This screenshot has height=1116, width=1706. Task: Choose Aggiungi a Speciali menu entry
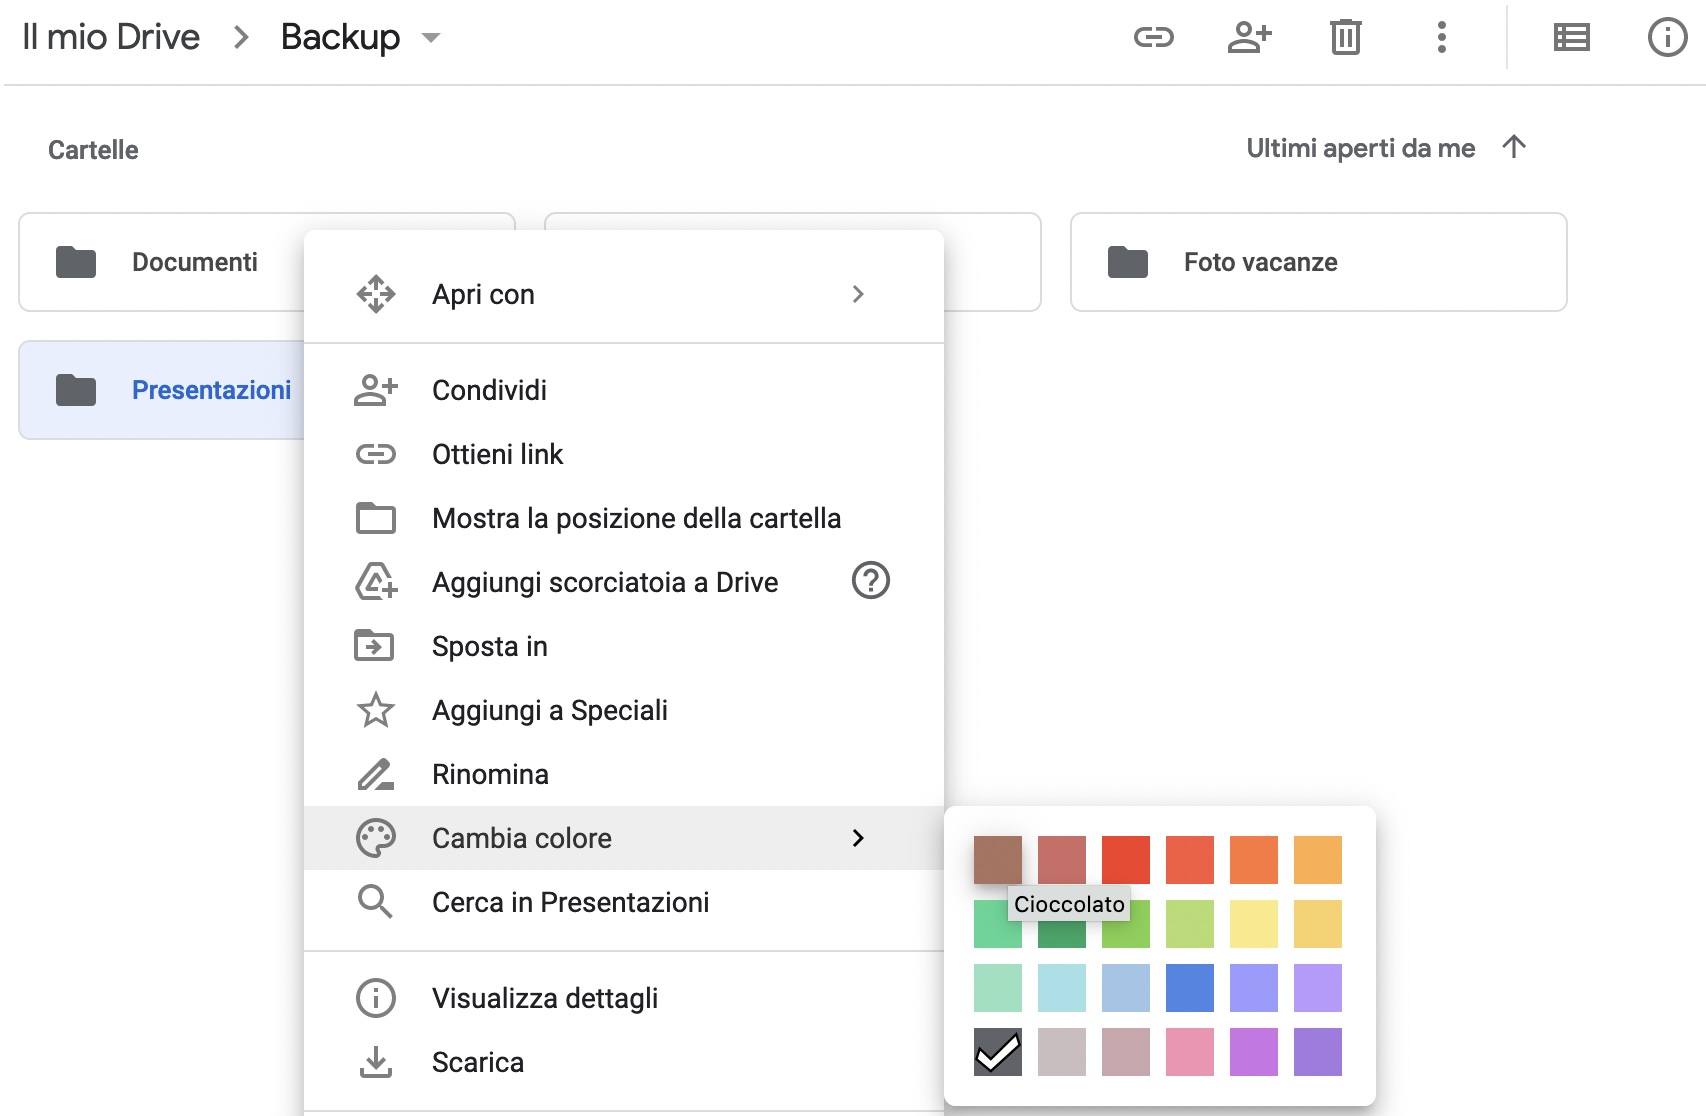[624, 710]
